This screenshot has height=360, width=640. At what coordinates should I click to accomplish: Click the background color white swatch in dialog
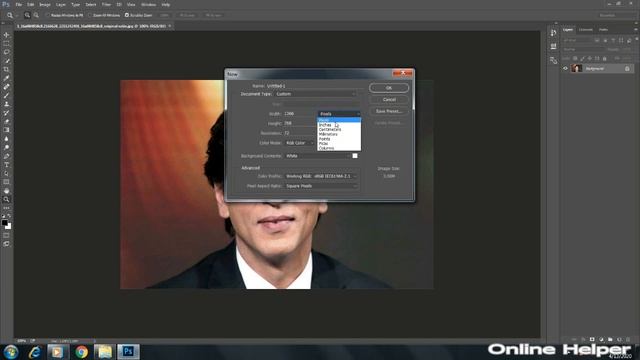355,156
